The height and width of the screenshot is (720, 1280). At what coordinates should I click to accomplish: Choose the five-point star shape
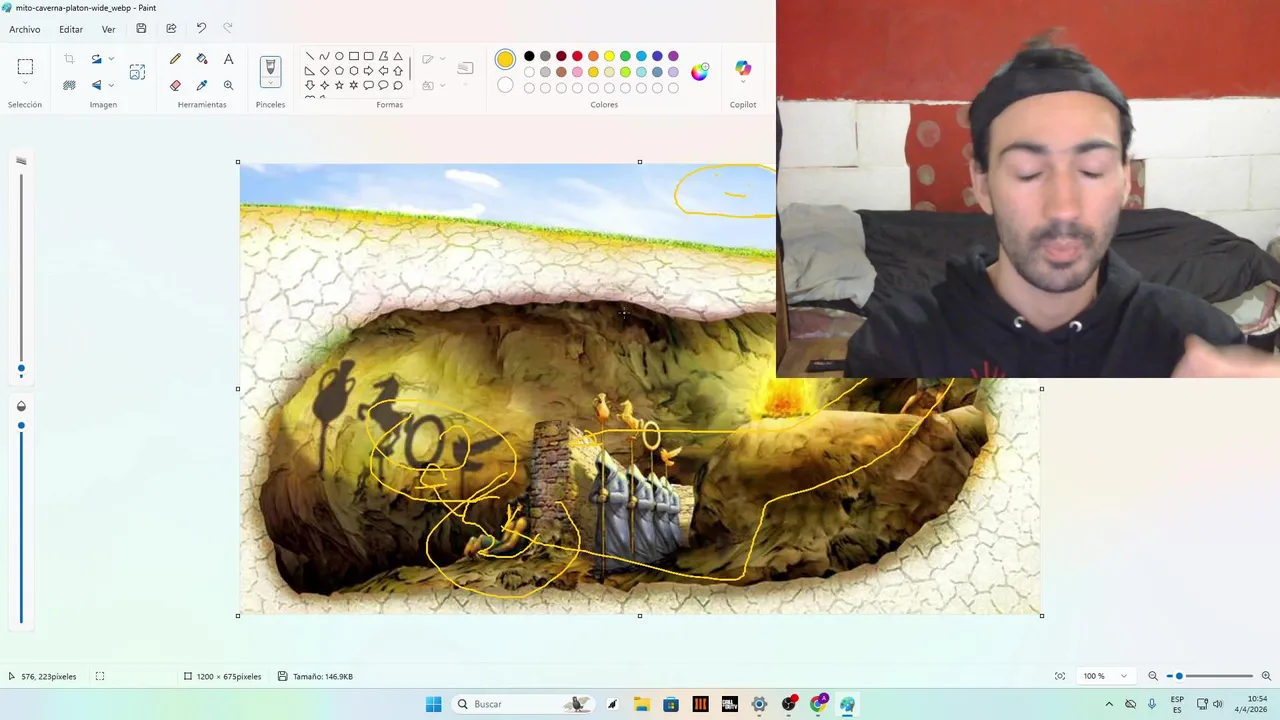pyautogui.click(x=339, y=85)
